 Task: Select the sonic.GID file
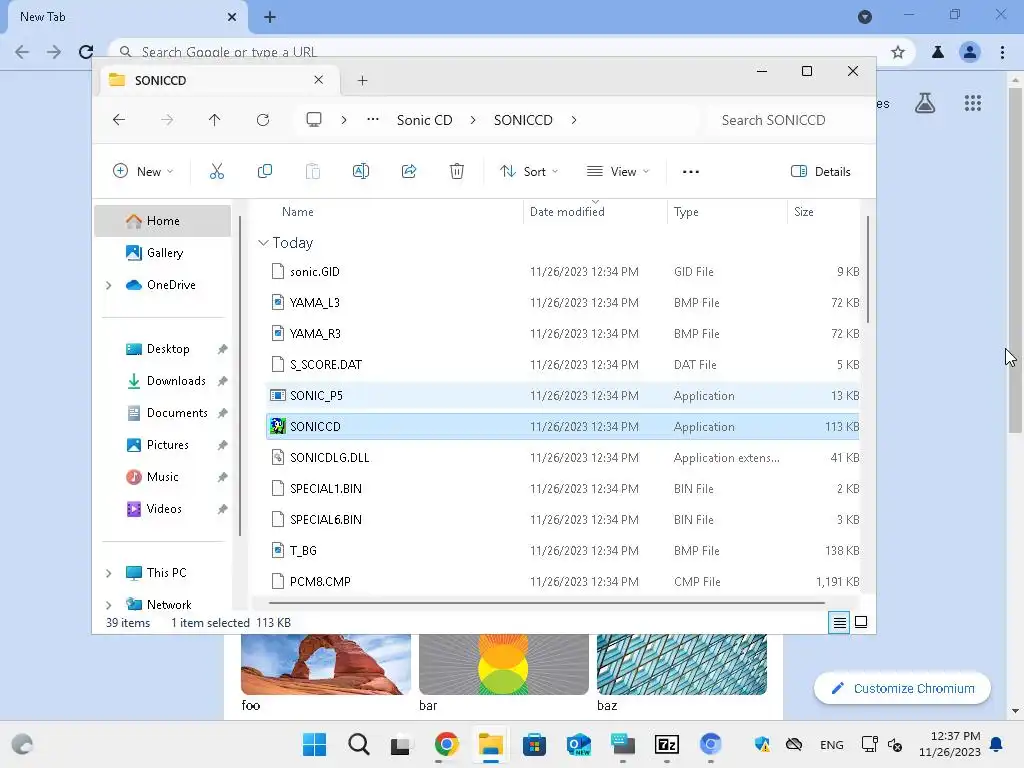pyautogui.click(x=563, y=272)
